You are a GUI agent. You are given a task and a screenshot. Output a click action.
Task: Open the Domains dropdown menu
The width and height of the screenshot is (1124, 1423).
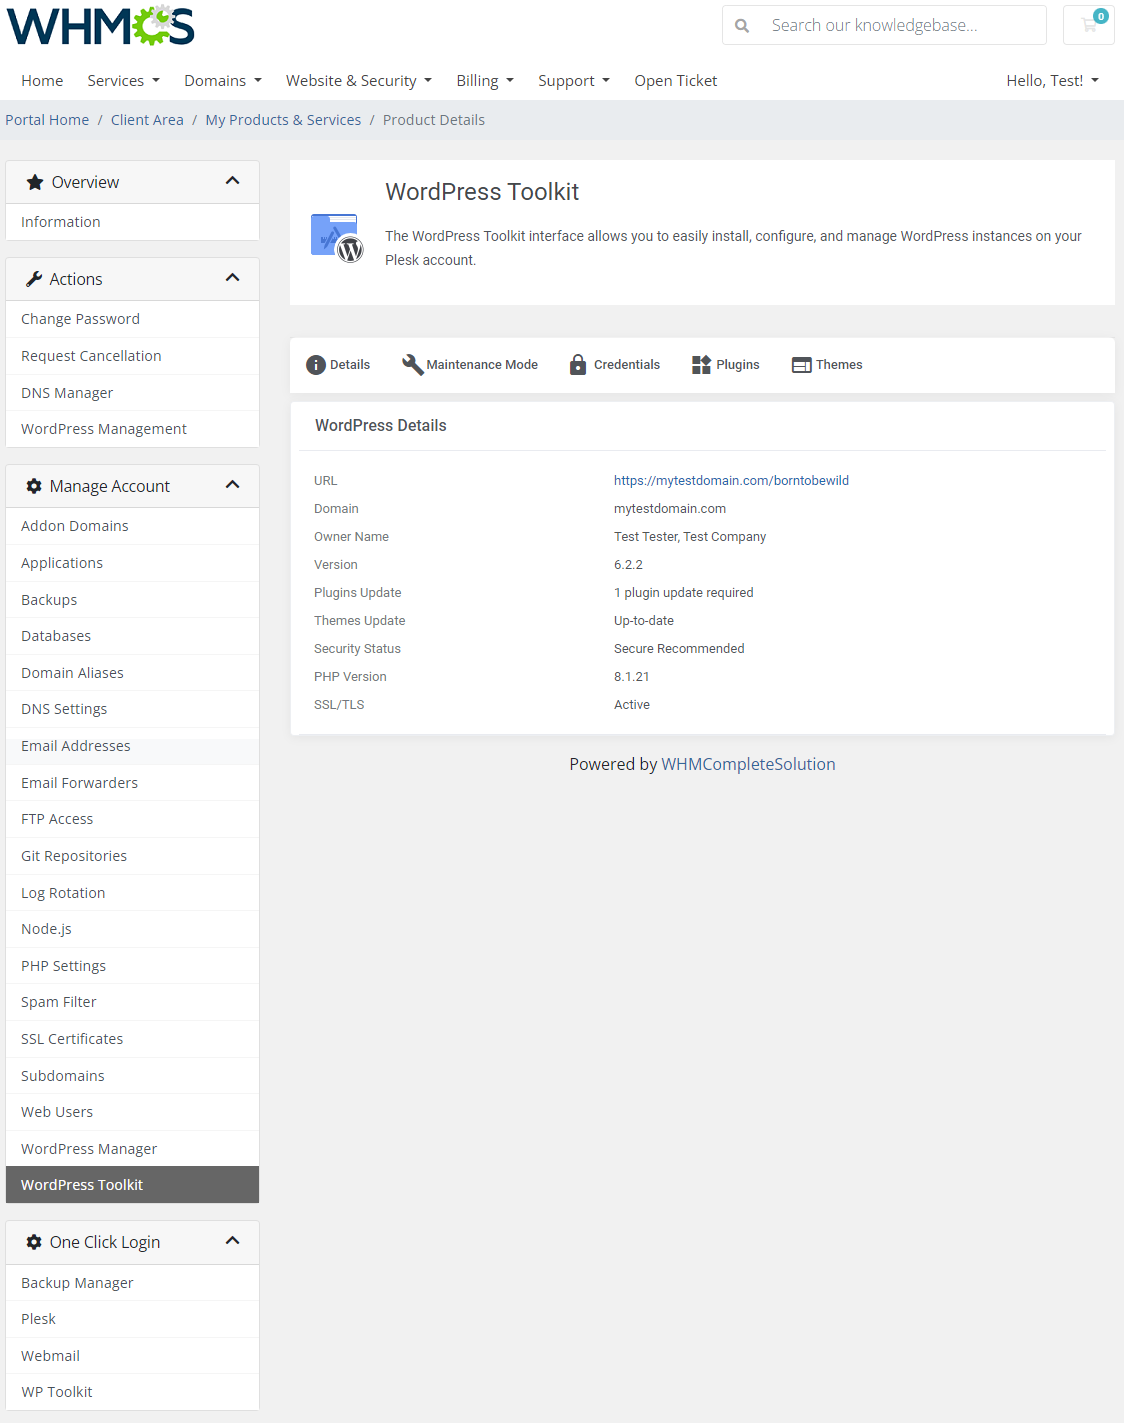pos(222,81)
